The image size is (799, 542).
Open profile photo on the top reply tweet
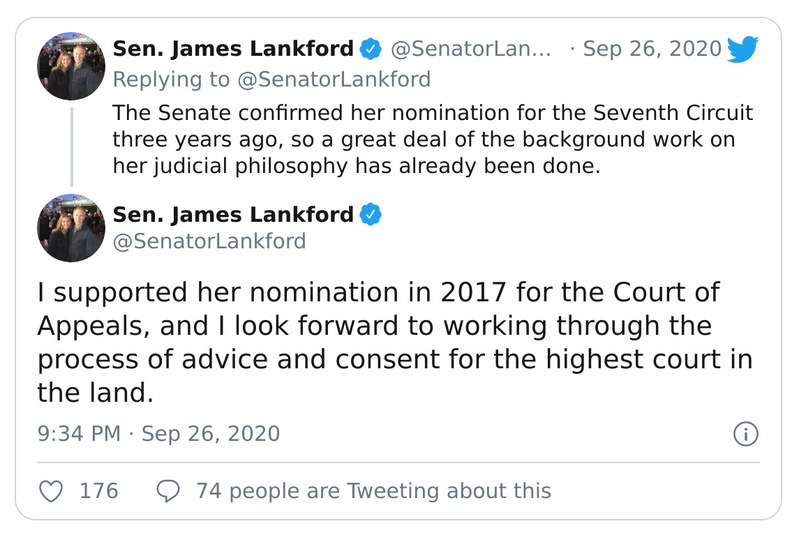coord(71,65)
